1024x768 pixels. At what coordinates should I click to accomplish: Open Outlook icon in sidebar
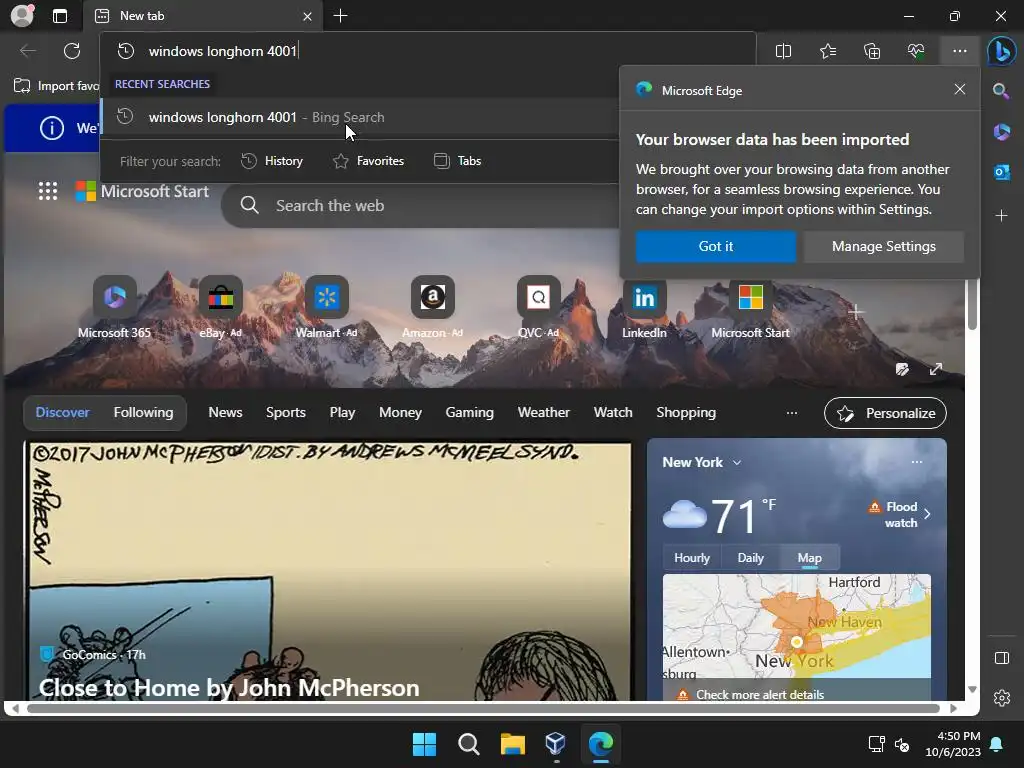pyautogui.click(x=1001, y=172)
